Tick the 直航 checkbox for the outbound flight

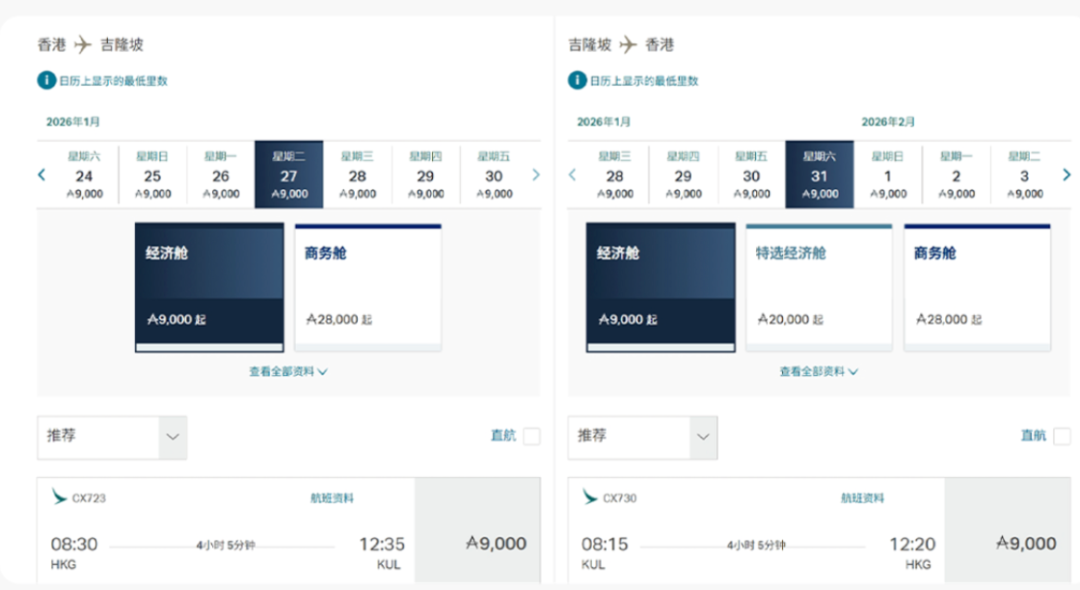coord(532,436)
